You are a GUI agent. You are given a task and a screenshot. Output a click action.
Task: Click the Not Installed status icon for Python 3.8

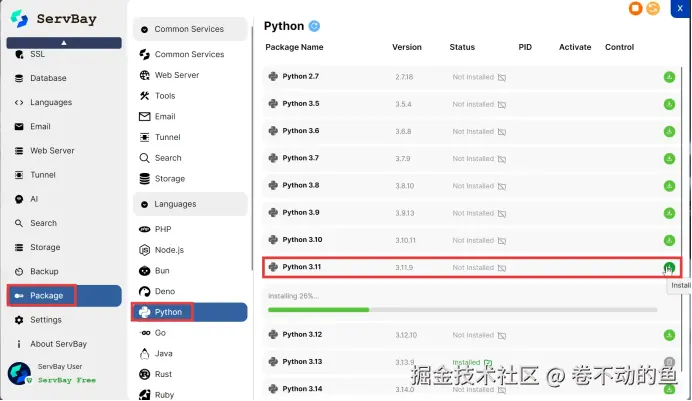(502, 186)
